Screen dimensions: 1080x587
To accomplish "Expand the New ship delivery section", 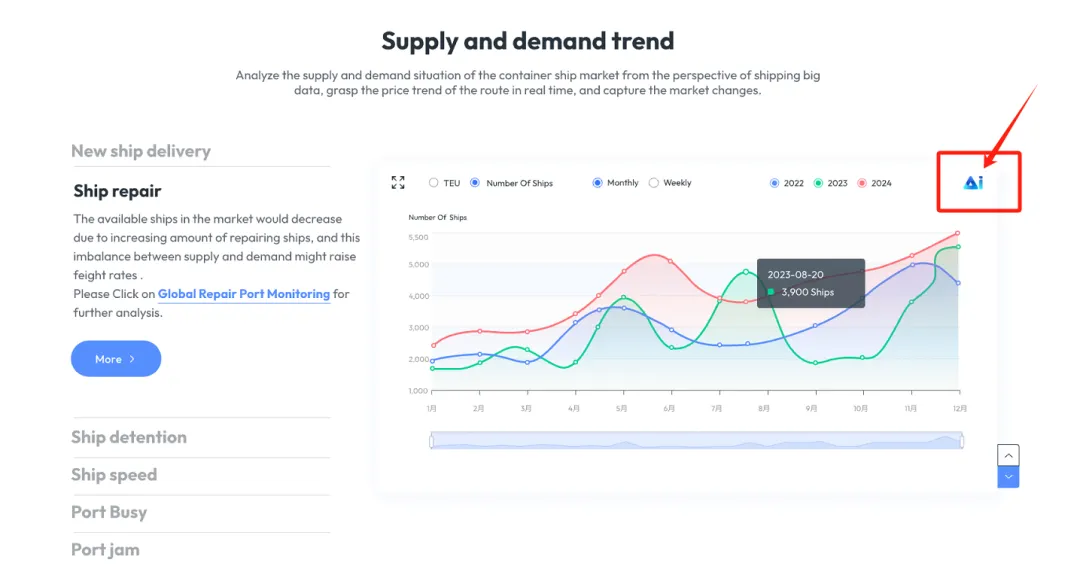I will pyautogui.click(x=141, y=151).
